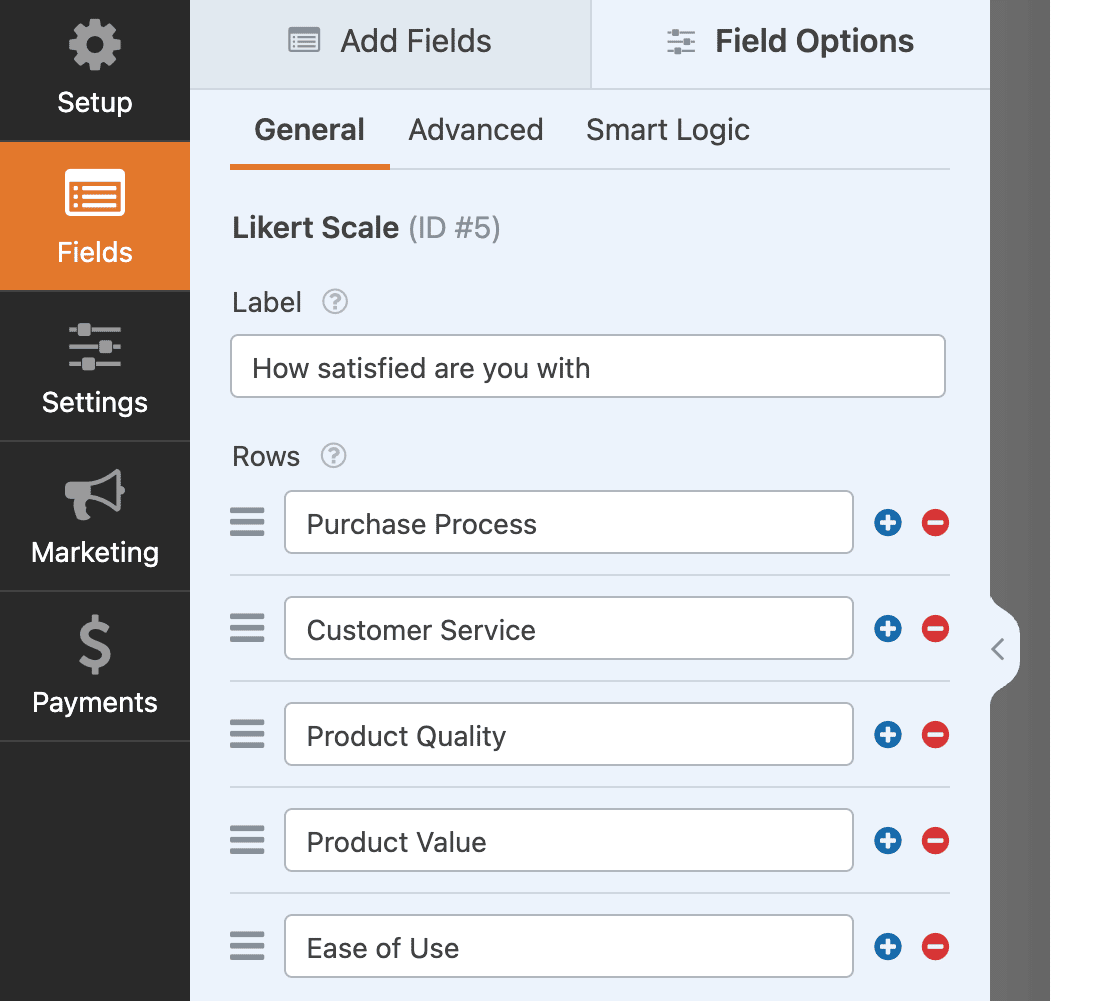Select the Field Options tab
The width and height of the screenshot is (1116, 1001).
click(790, 42)
